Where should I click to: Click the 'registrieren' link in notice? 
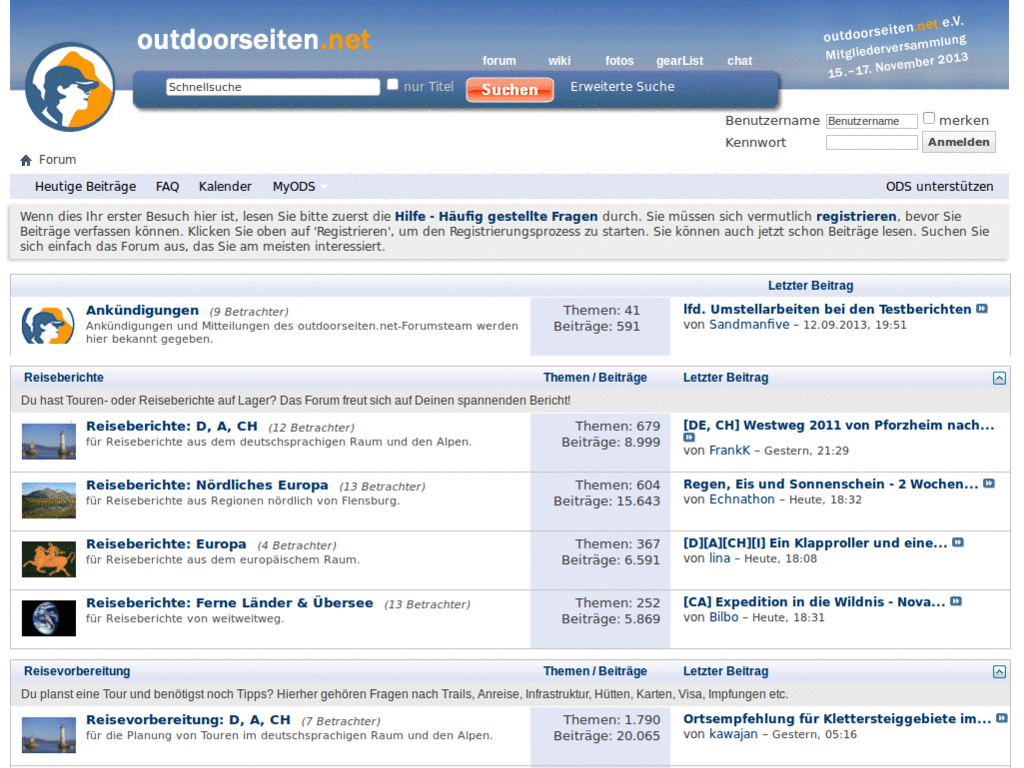point(856,216)
